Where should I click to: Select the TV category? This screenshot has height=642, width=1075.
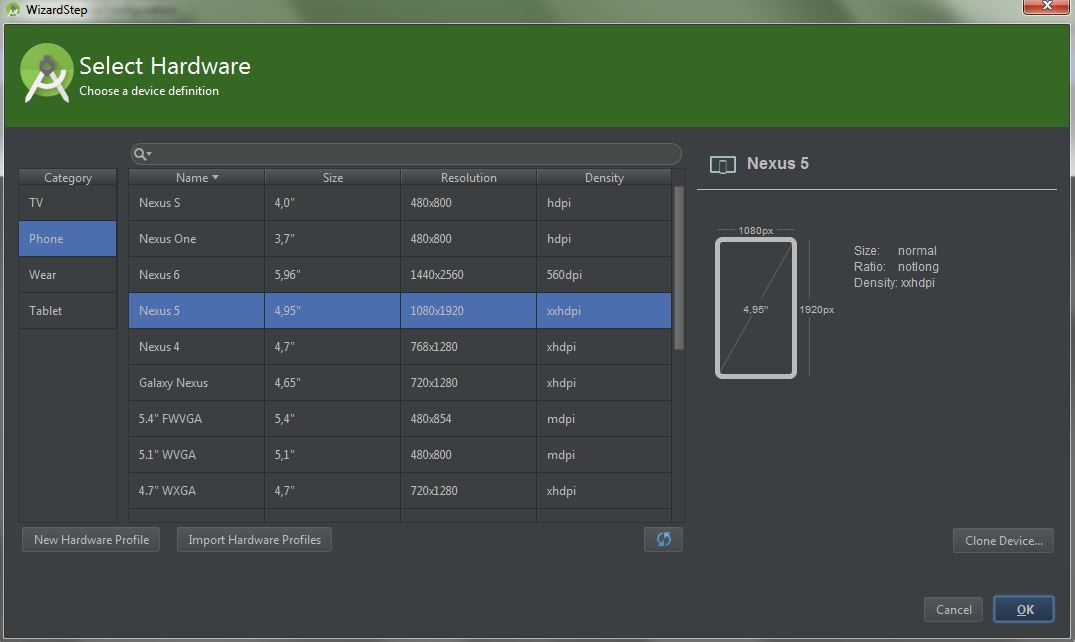[67, 203]
